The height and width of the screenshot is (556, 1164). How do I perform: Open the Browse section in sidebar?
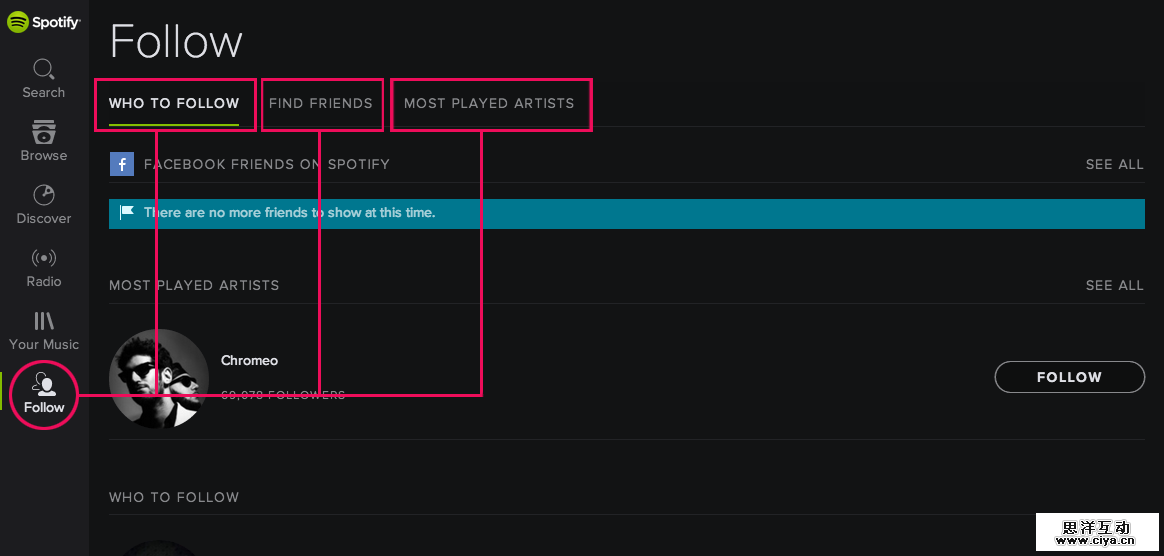pos(44,141)
